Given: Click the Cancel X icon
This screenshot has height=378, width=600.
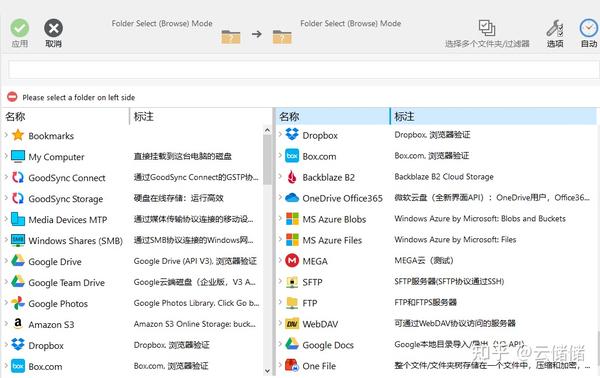Looking at the screenshot, I should click(53, 28).
